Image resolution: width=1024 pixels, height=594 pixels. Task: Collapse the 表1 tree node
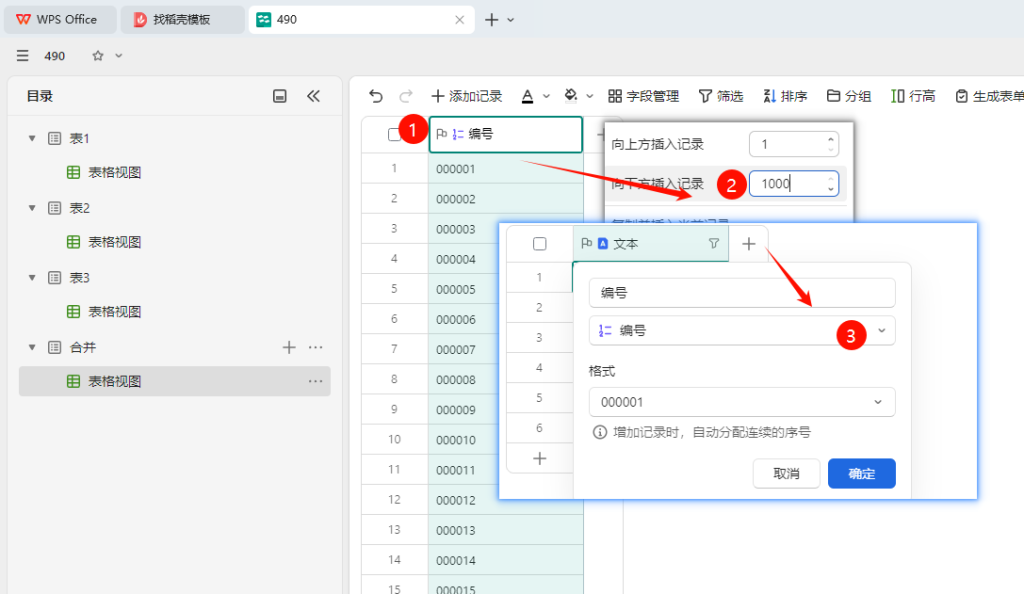(32, 138)
